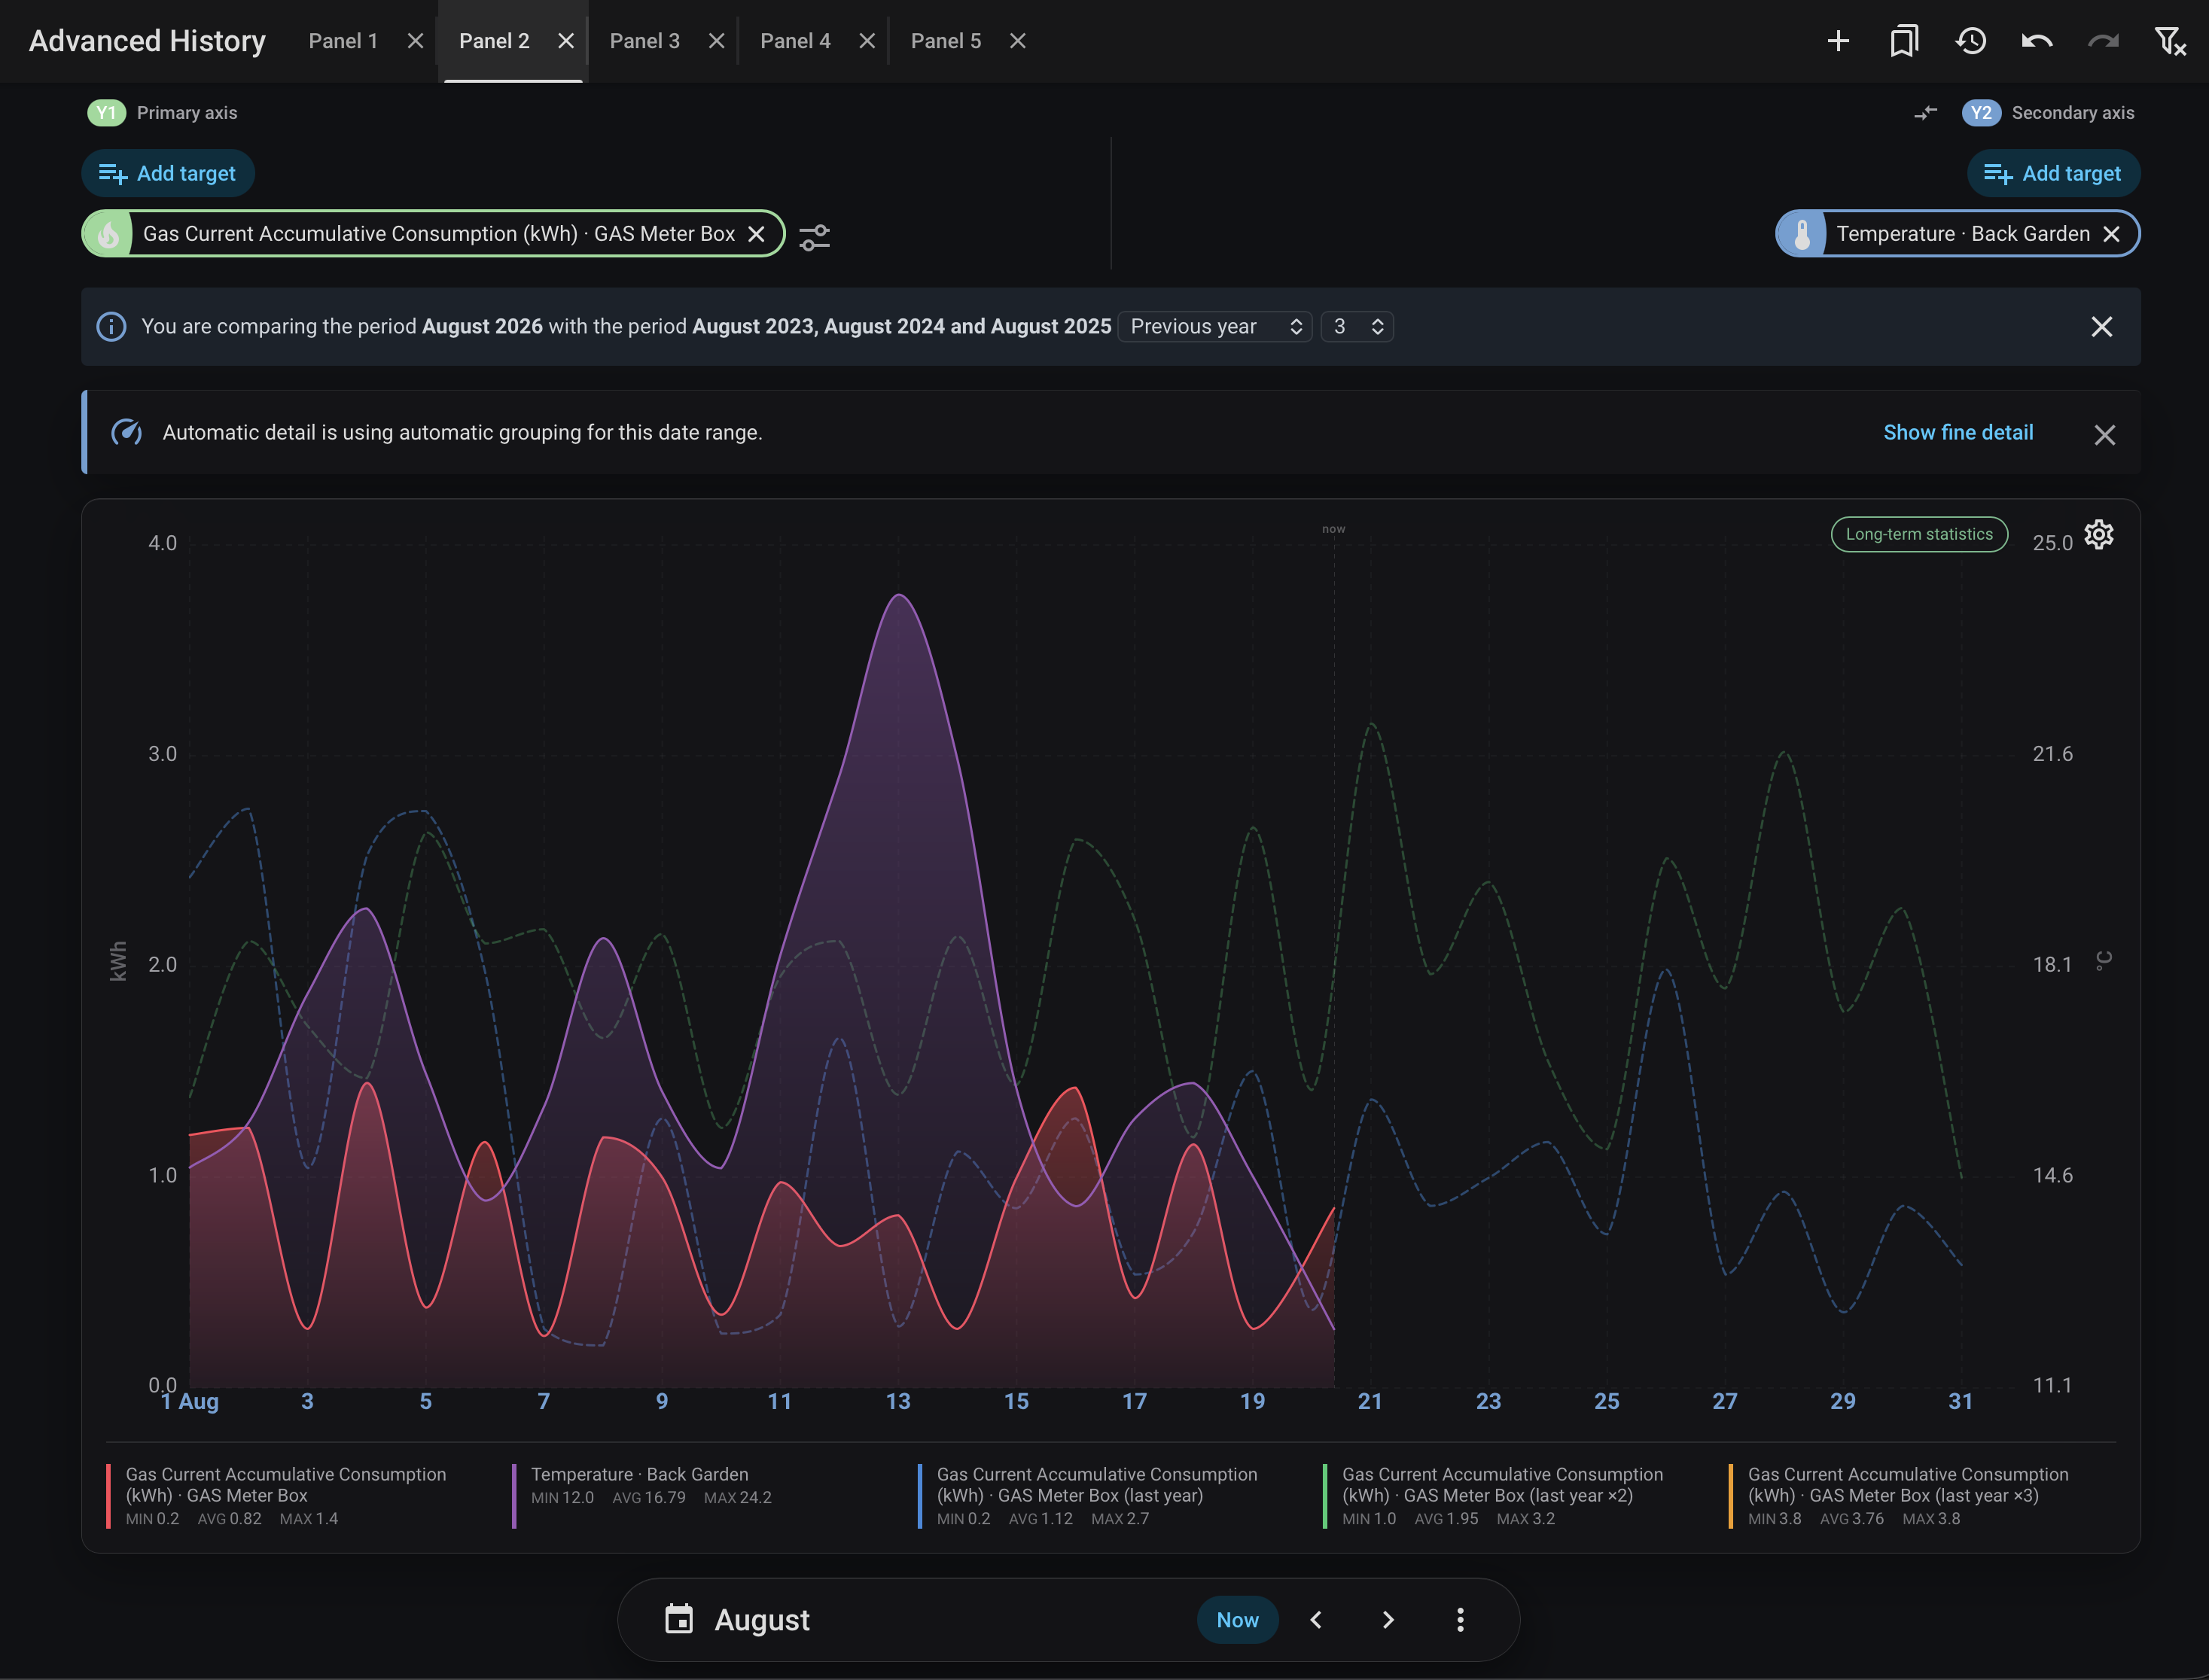
Task: Clear filters with the filter-off icon
Action: pyautogui.click(x=2169, y=41)
